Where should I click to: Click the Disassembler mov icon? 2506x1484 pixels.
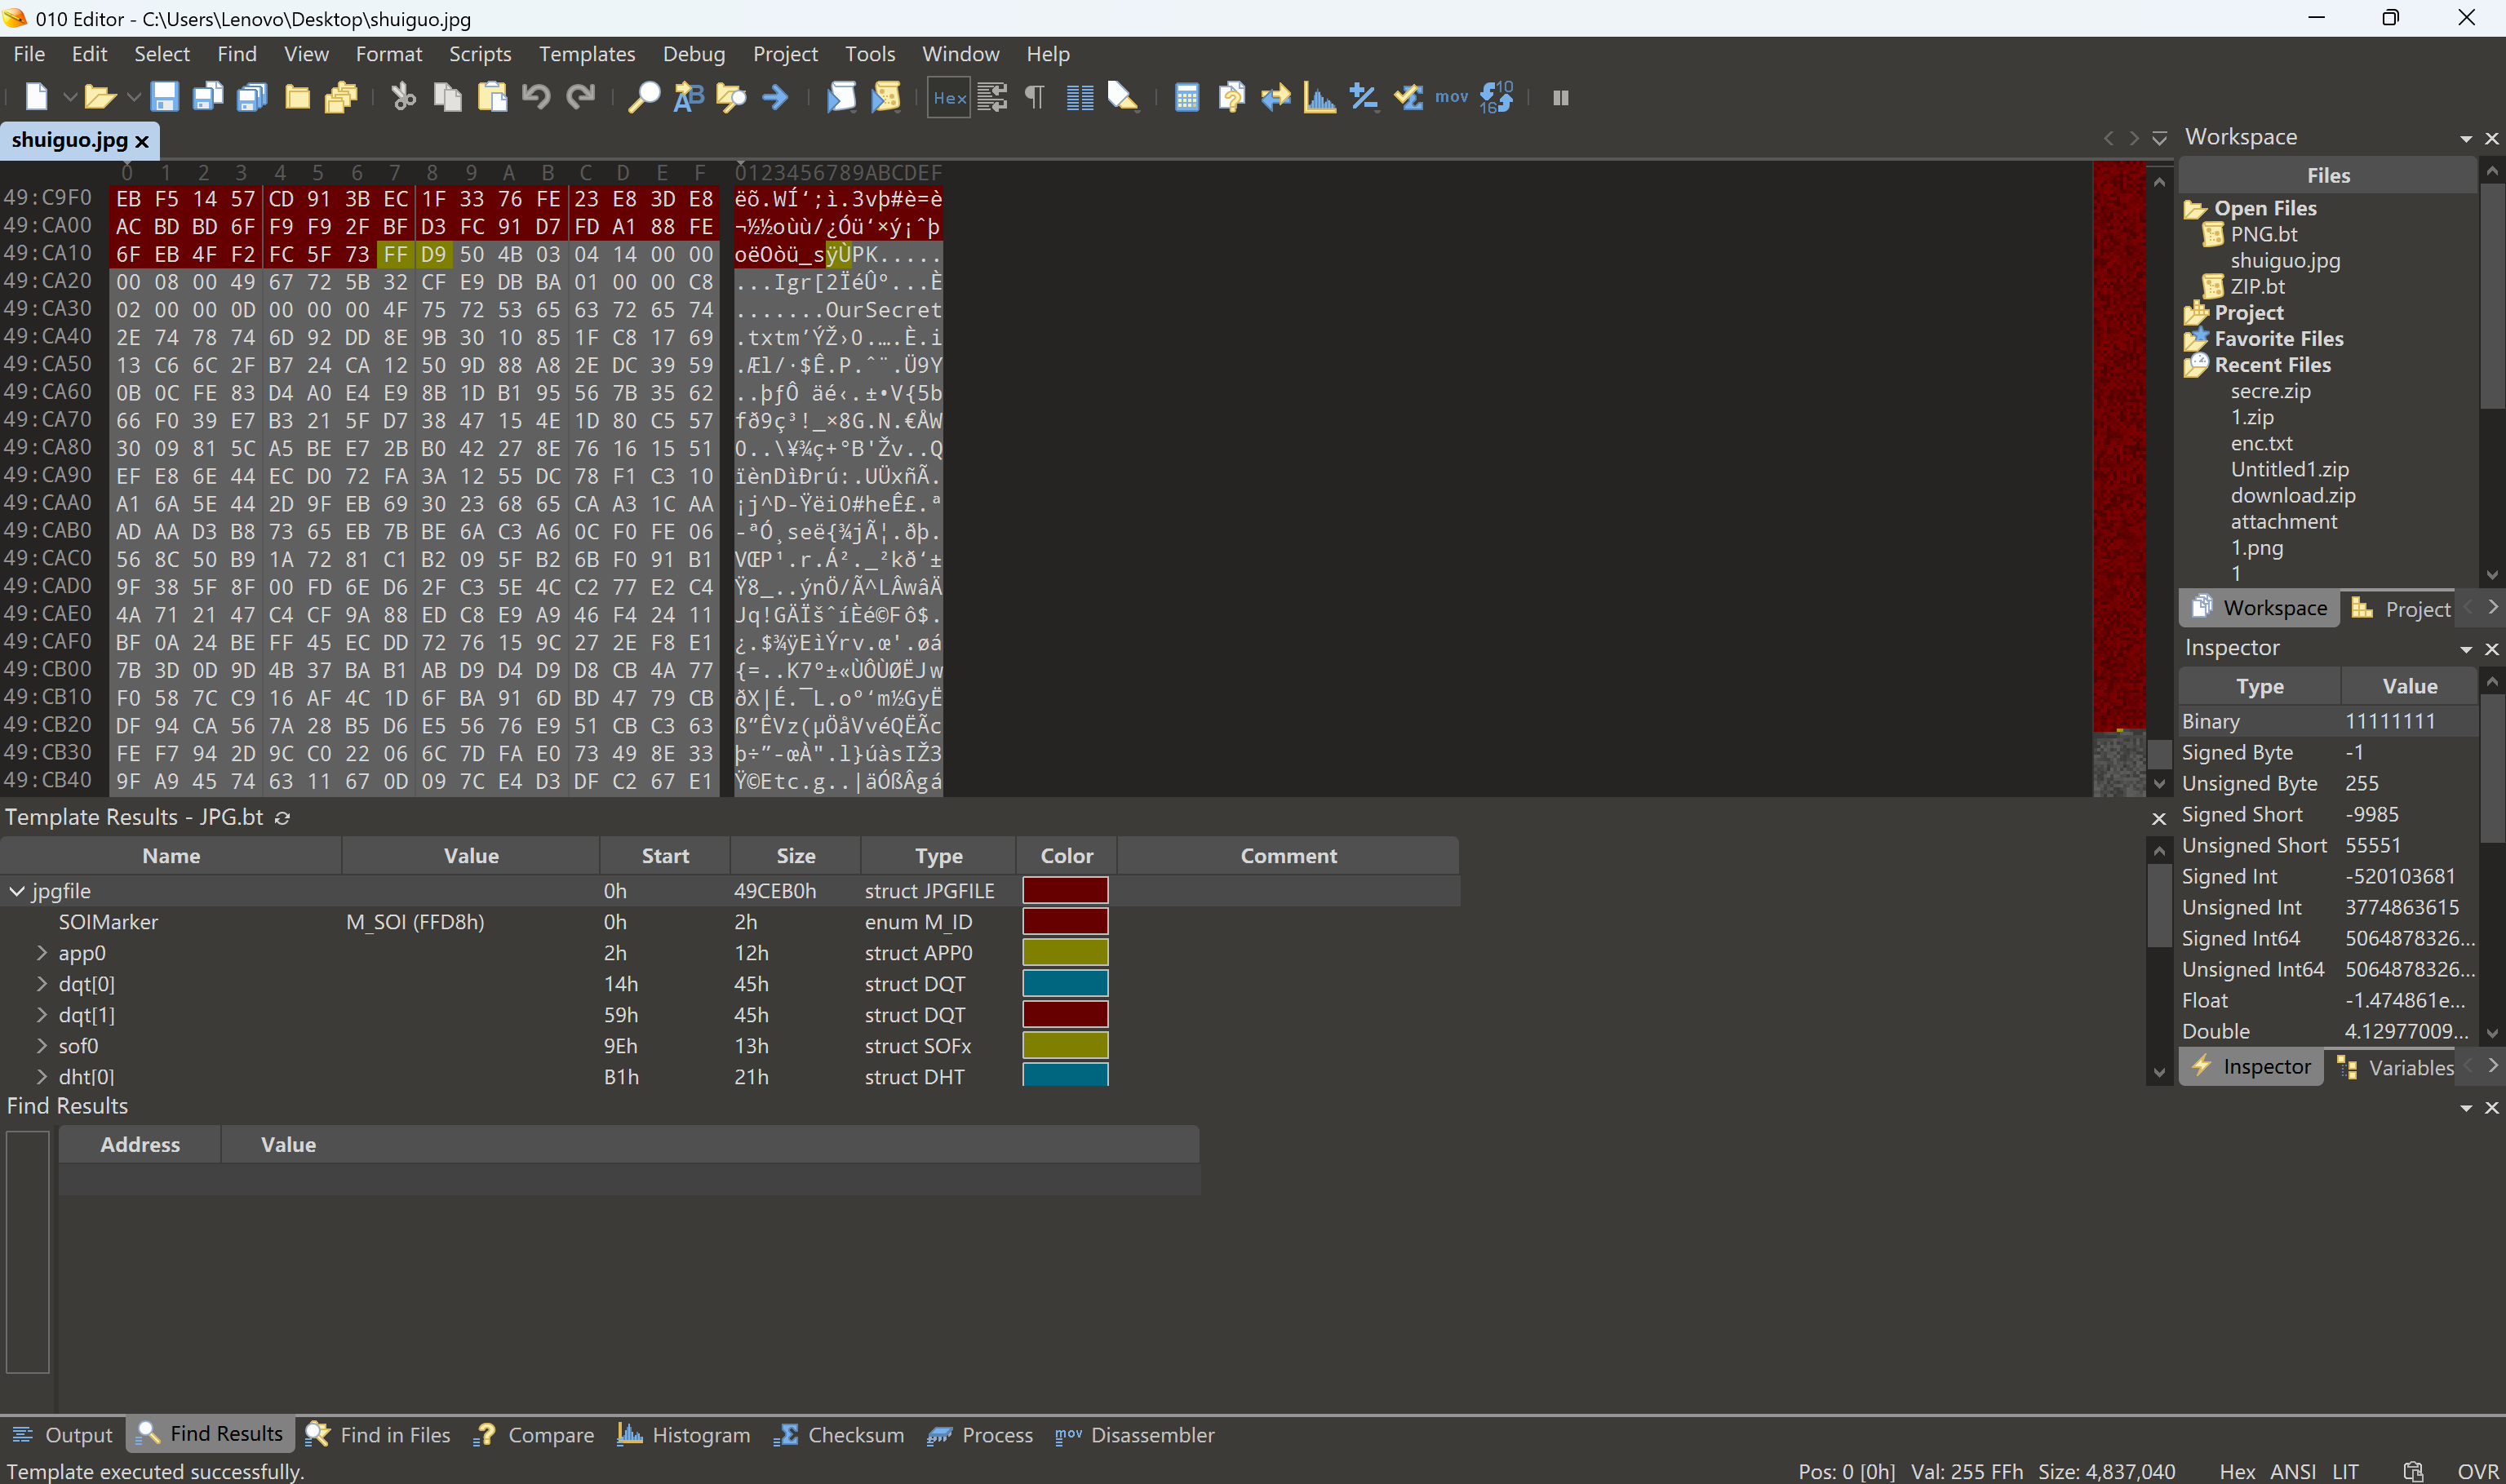click(1451, 97)
